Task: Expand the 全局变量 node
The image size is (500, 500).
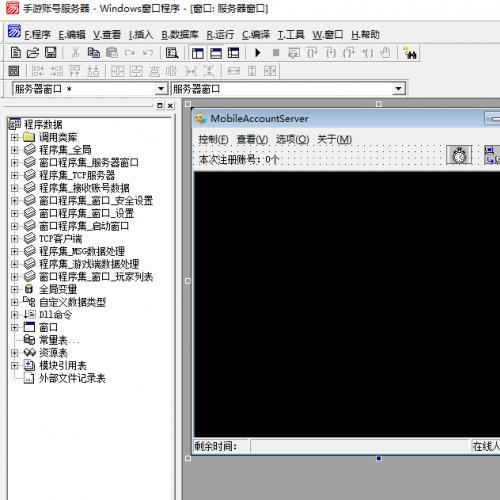Action: tap(14, 289)
